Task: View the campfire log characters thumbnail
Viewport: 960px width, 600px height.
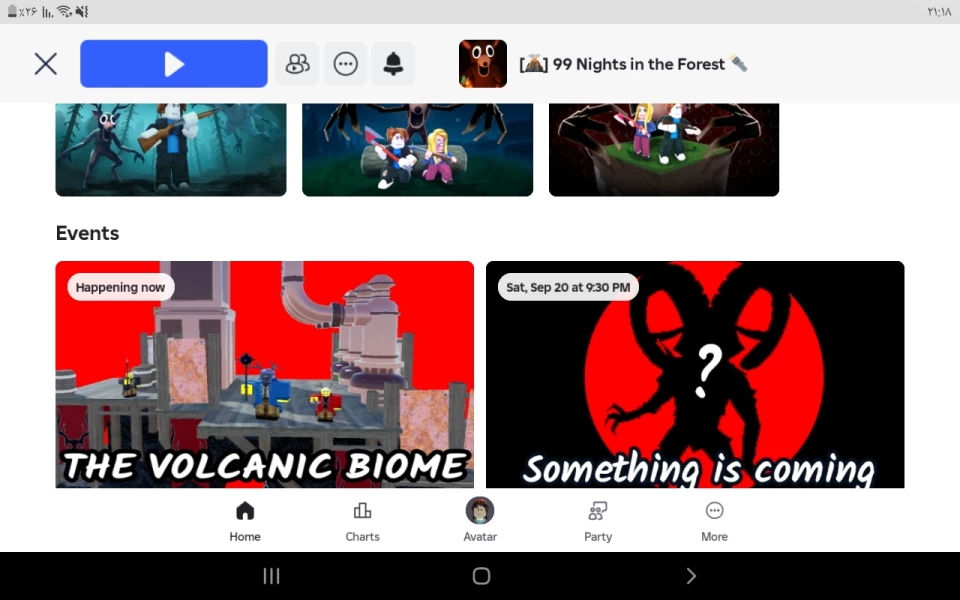Action: pyautogui.click(x=418, y=149)
